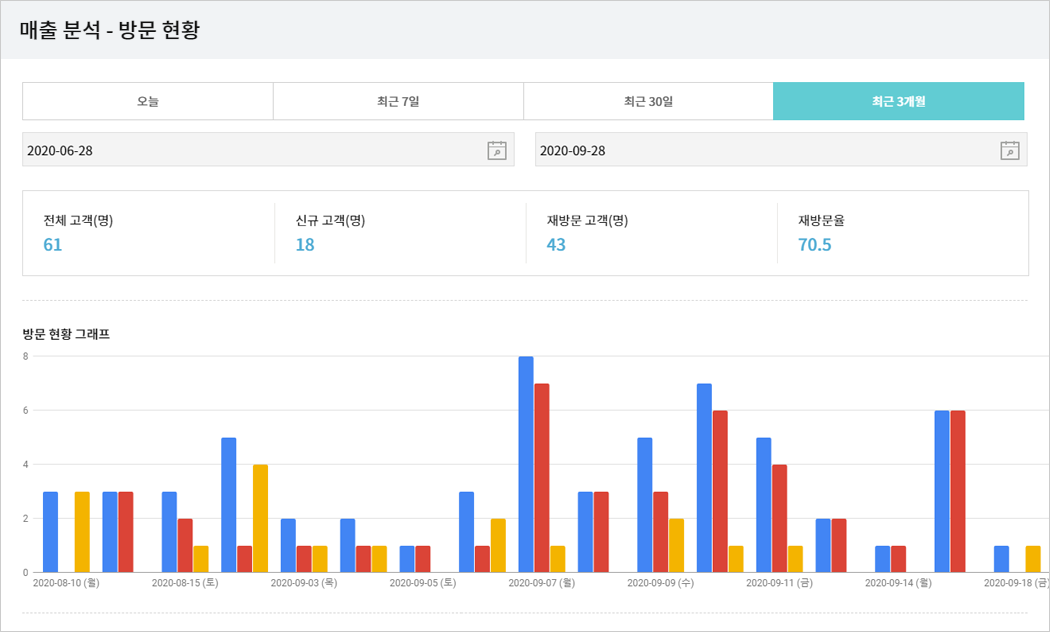
Task: Click the 재방문율 value 70.5
Action: click(x=814, y=245)
